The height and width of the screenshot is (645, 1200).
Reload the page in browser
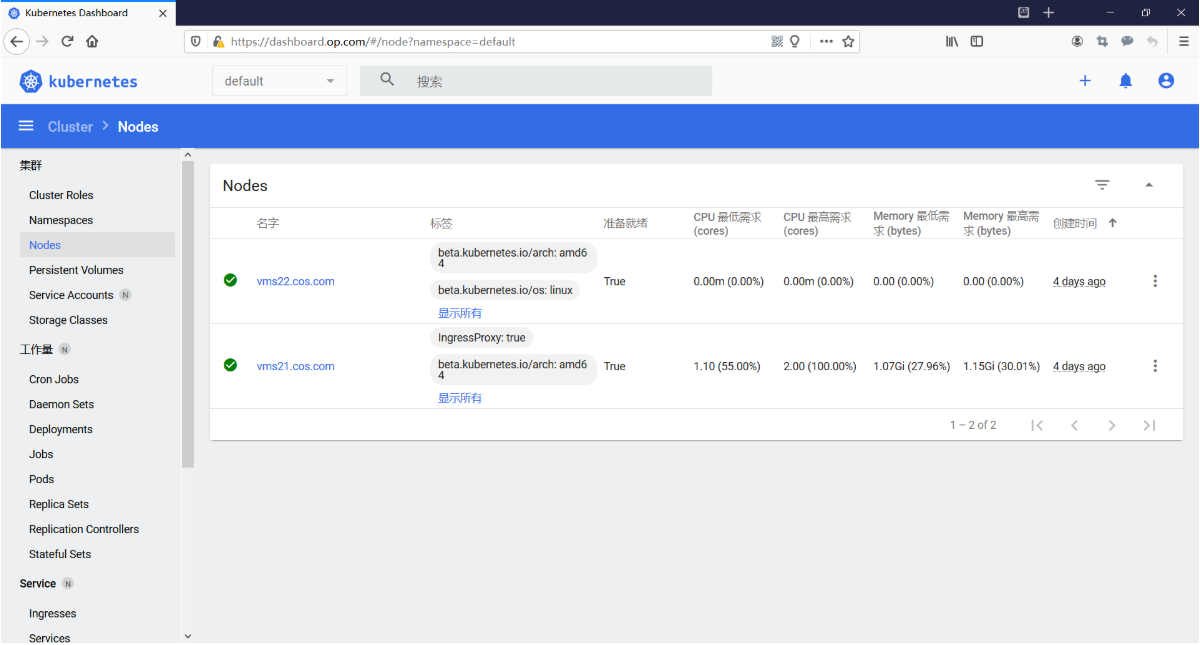[x=68, y=41]
